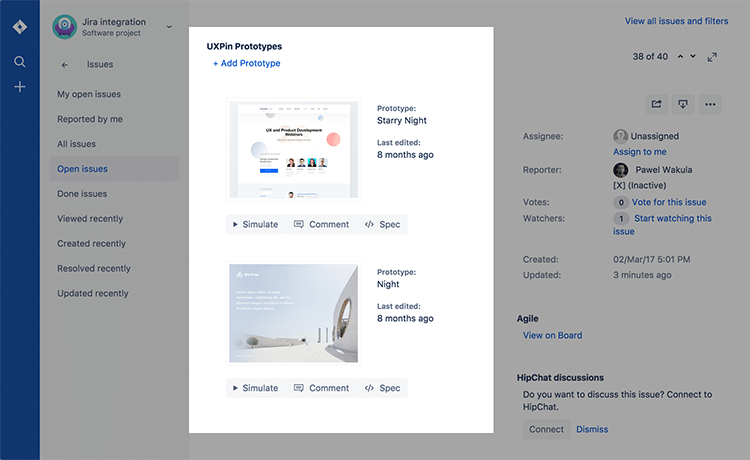Click the plus create icon in sidebar
This screenshot has height=460, width=750.
[20, 87]
